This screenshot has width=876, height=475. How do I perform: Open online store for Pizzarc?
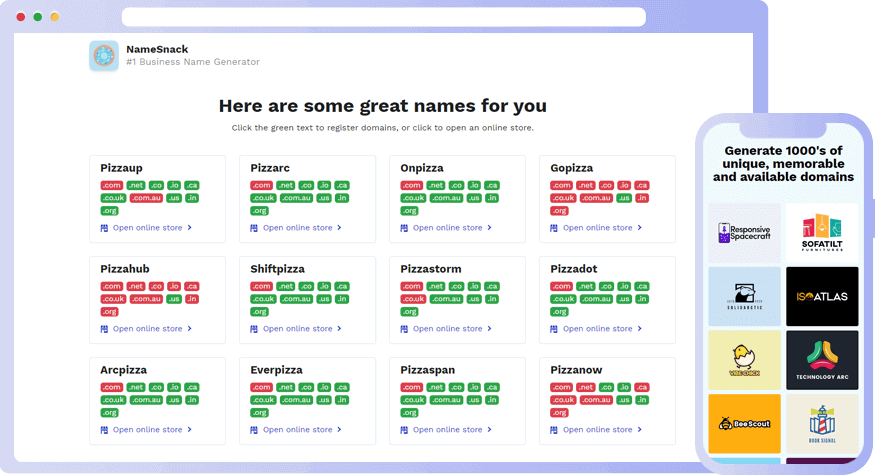click(298, 228)
